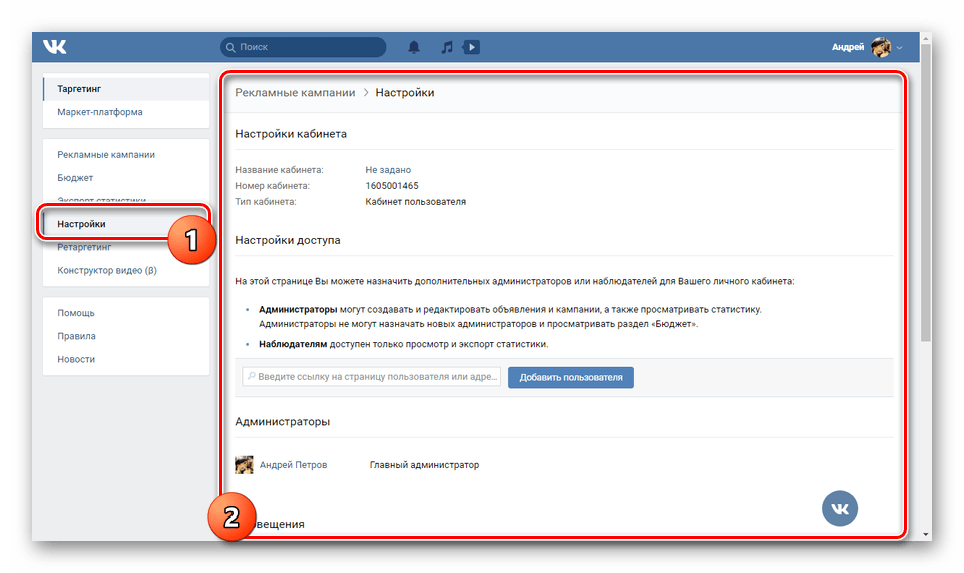Click Андрей's profile avatar in header
The width and height of the screenshot is (964, 573).
pos(881,47)
